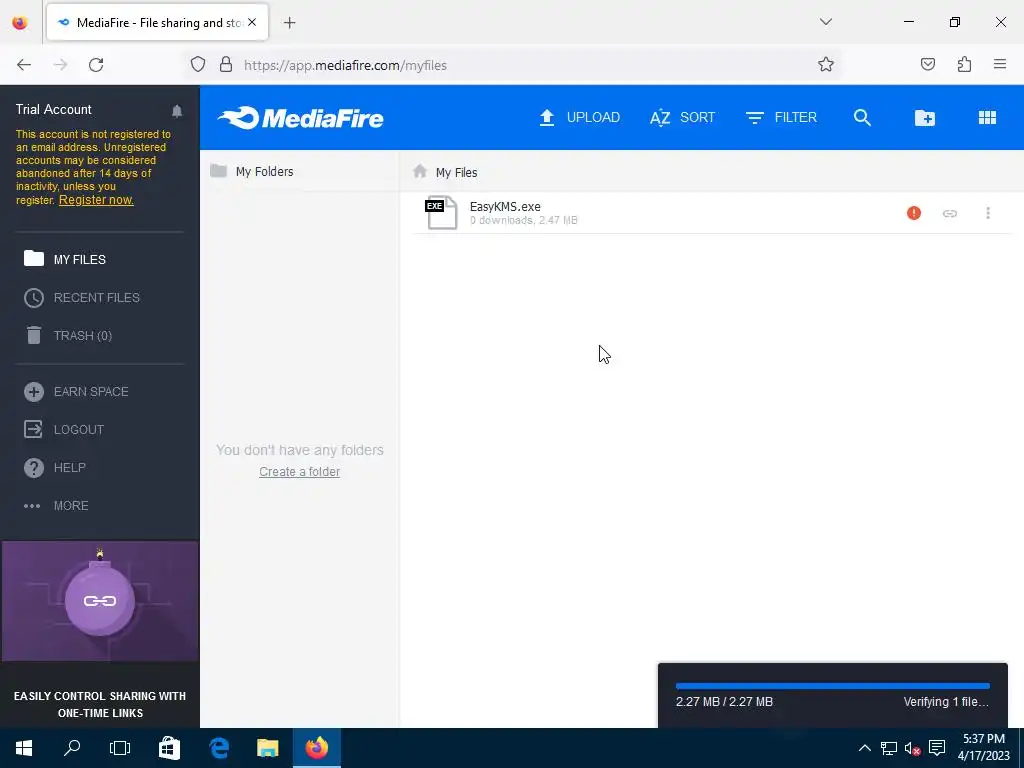Click the Create a folder link
Image resolution: width=1024 pixels, height=768 pixels.
click(x=299, y=472)
